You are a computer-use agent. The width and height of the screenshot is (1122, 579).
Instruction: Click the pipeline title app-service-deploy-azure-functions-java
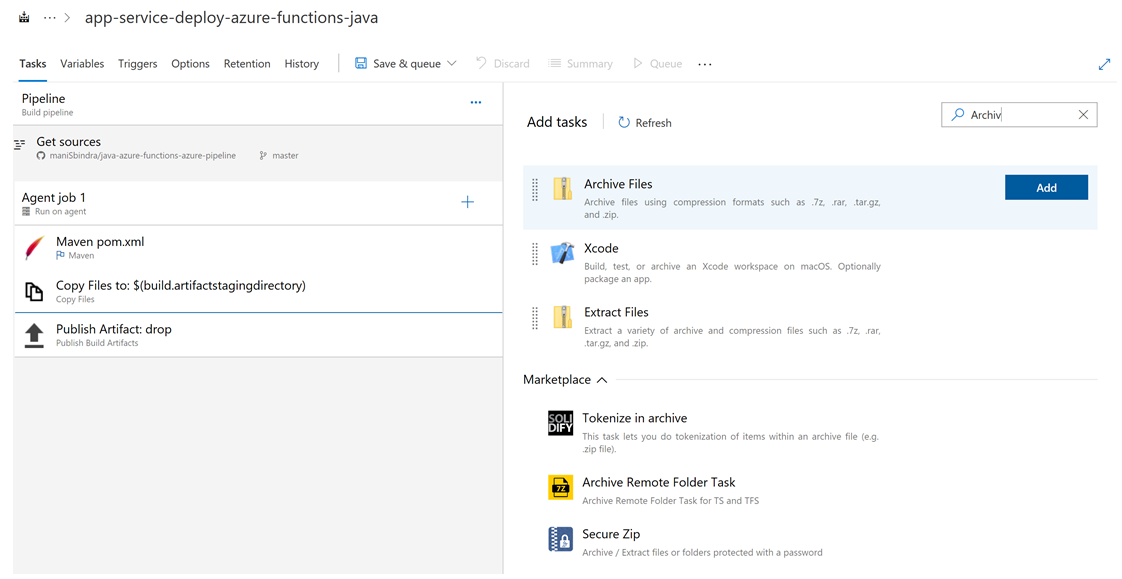[x=231, y=18]
